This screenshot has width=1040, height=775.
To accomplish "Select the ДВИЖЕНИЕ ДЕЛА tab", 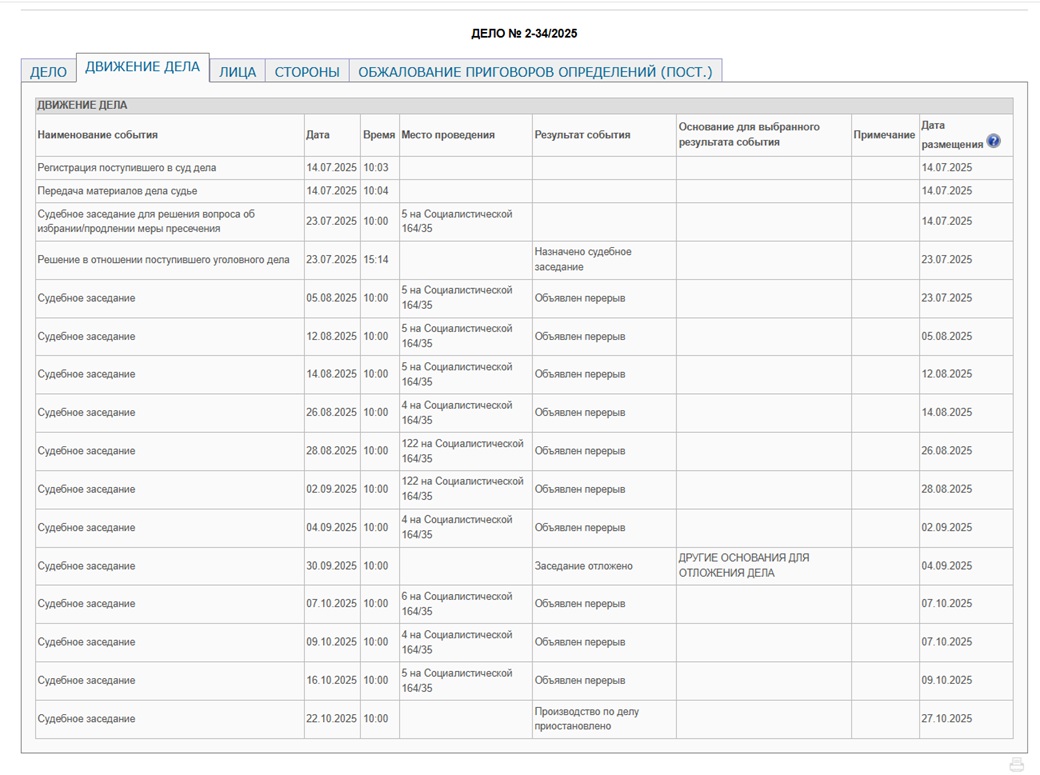I will [x=142, y=67].
